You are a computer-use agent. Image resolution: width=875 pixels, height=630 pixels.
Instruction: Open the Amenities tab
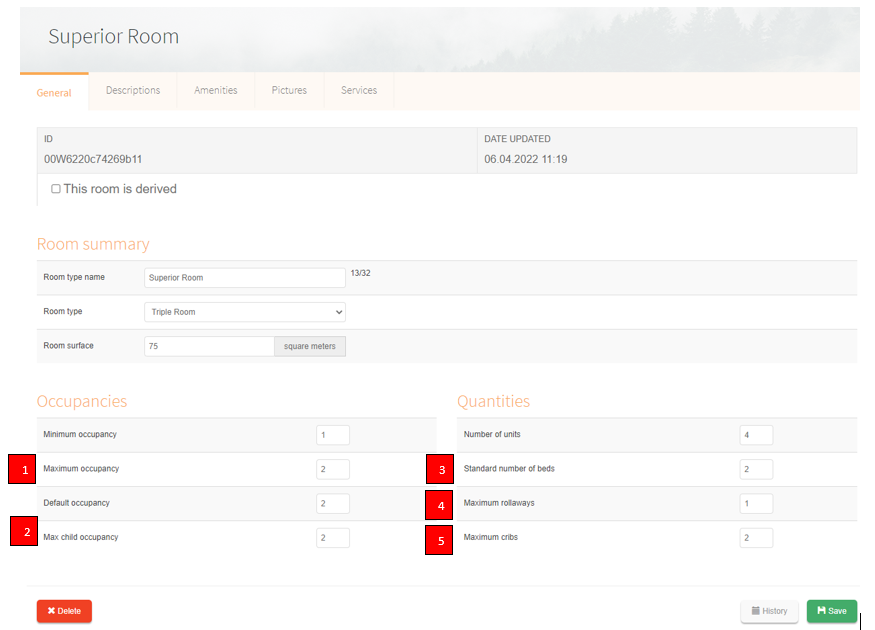point(215,90)
